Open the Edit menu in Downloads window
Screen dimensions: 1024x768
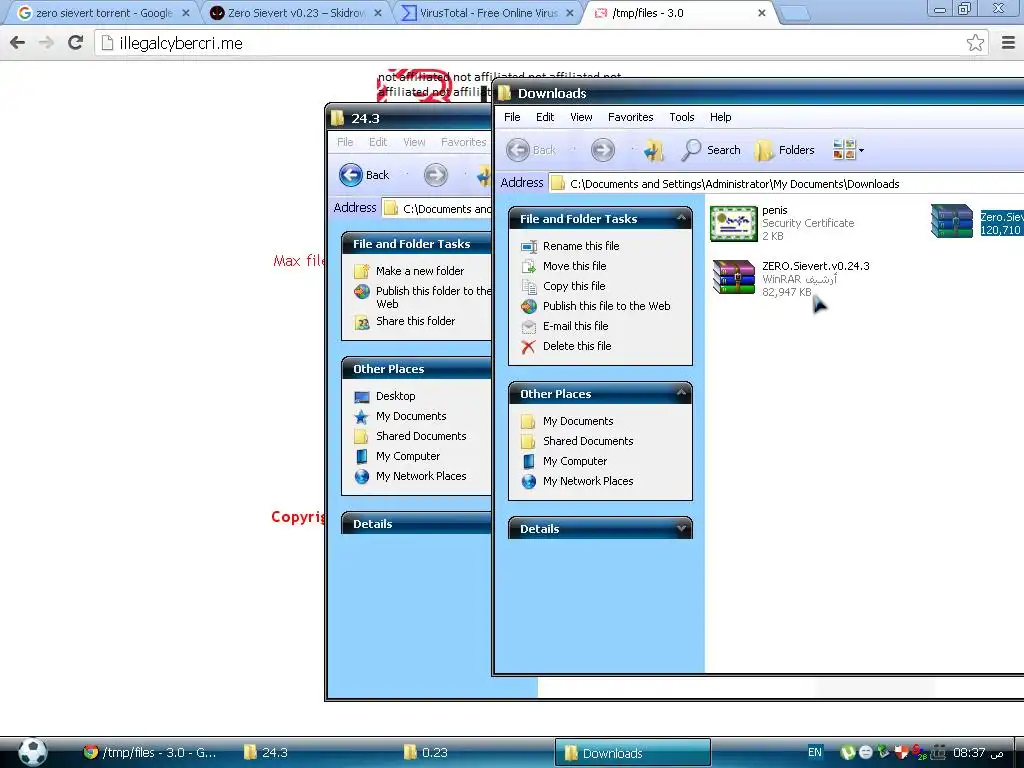point(545,117)
